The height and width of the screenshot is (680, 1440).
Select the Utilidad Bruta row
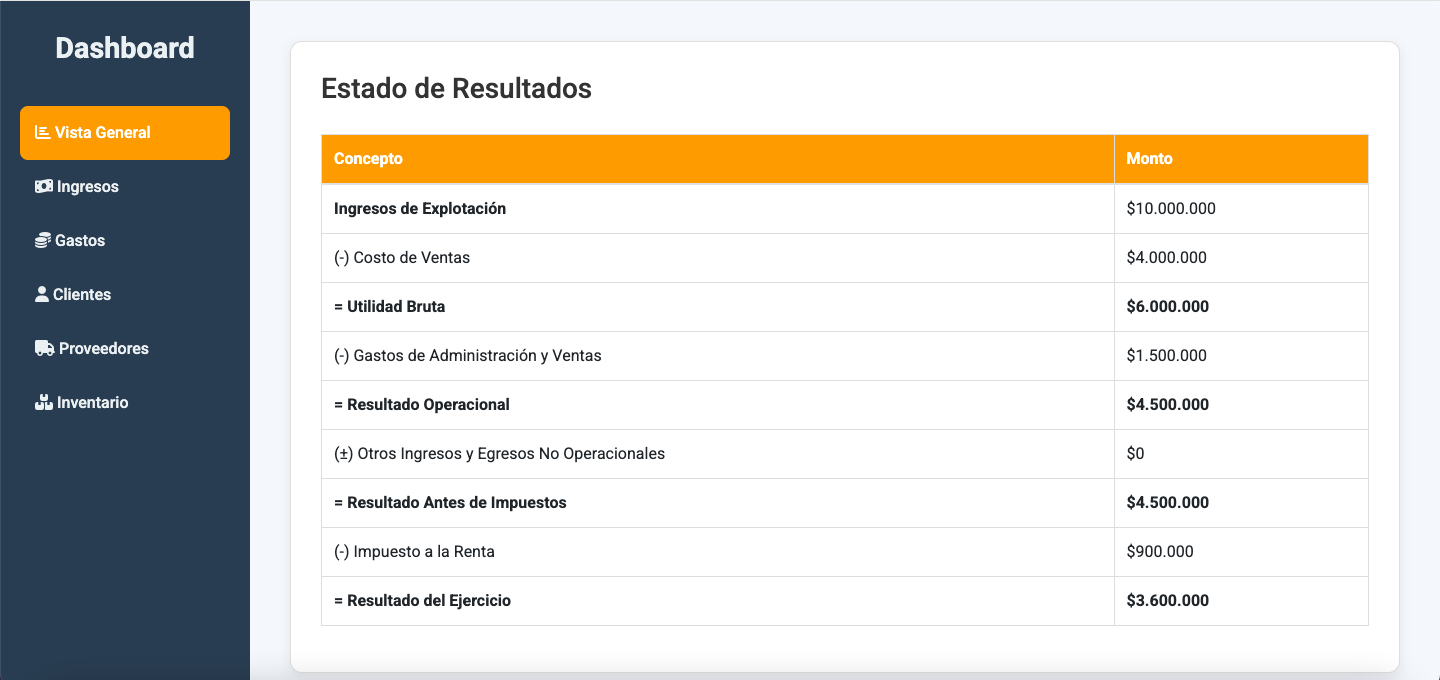point(845,307)
